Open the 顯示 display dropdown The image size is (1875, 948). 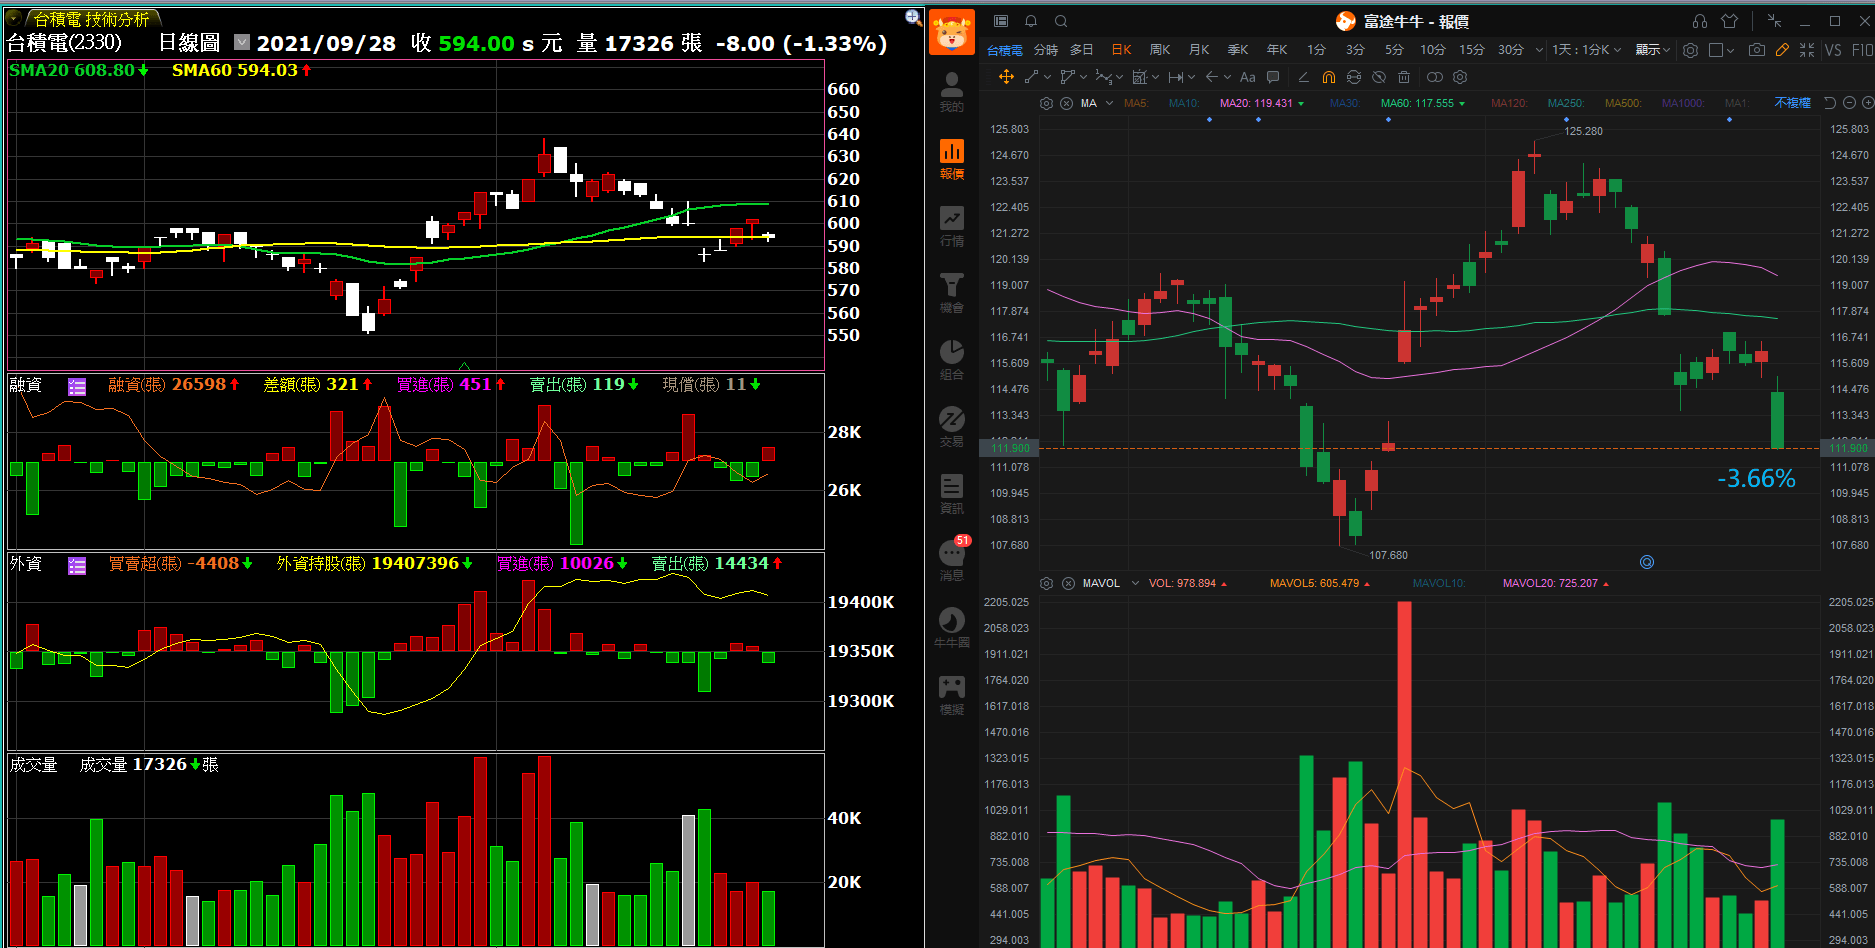[x=1652, y=49]
